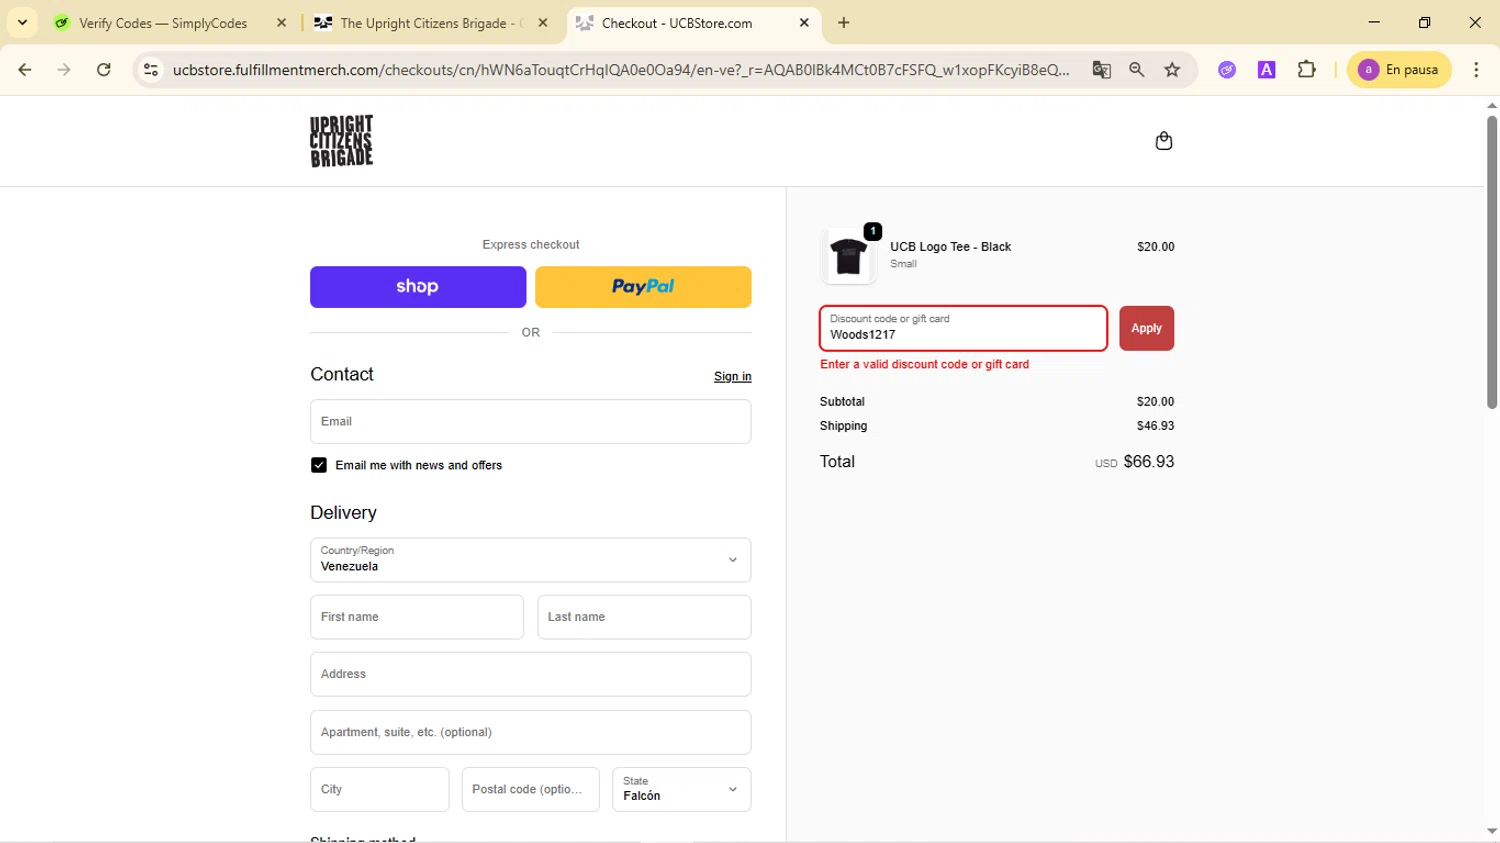Viewport: 1500px width, 843px height.
Task: Focus the City field
Action: [379, 789]
